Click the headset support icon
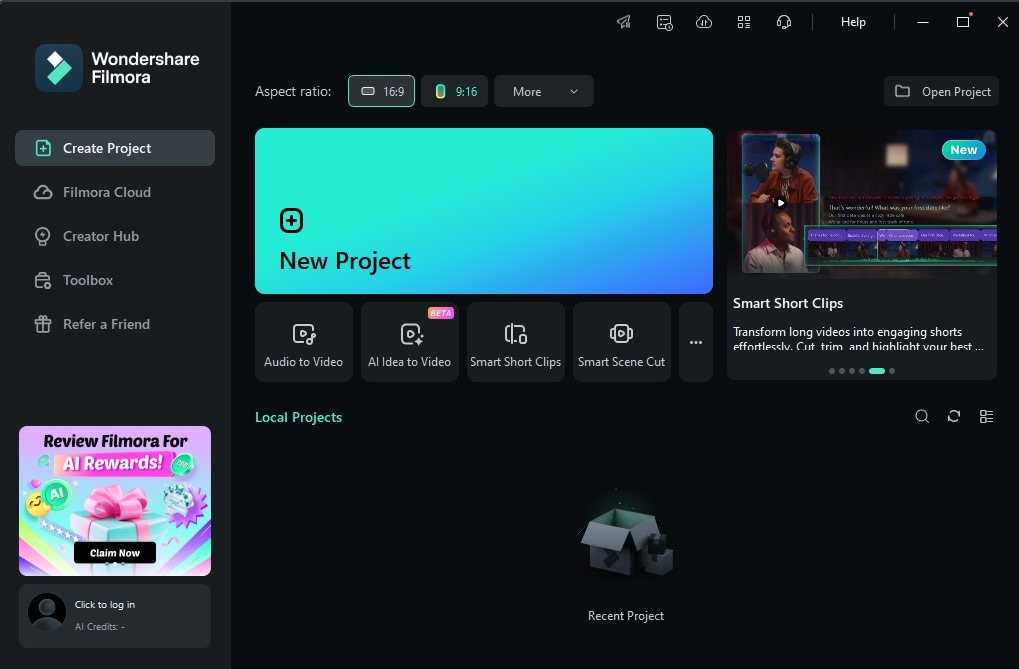 (x=784, y=22)
